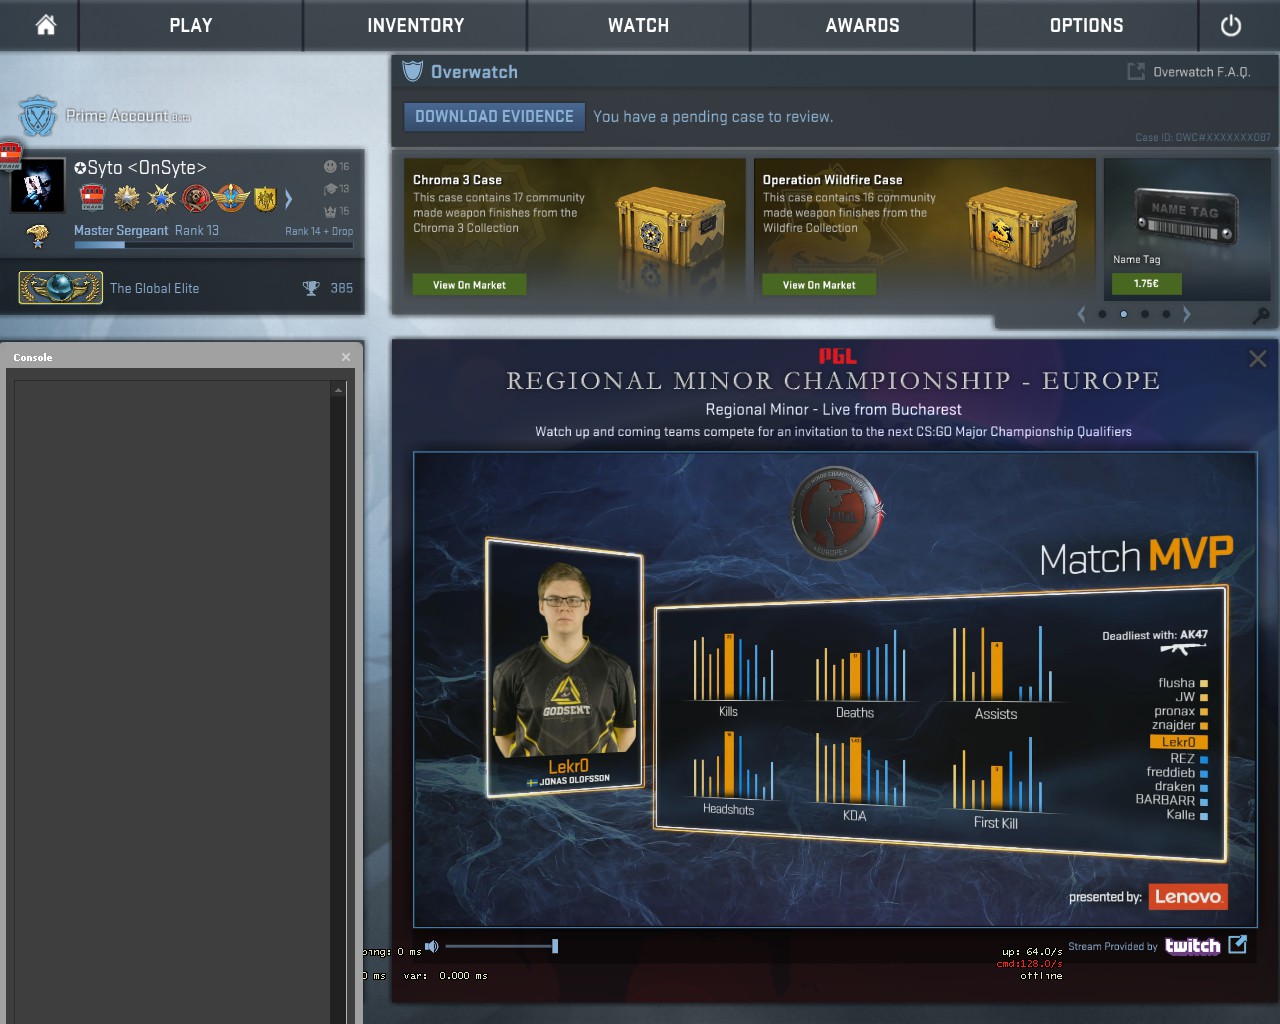Click "The Global Elite" rank text
Screen dimensions: 1280x1024
coord(154,288)
